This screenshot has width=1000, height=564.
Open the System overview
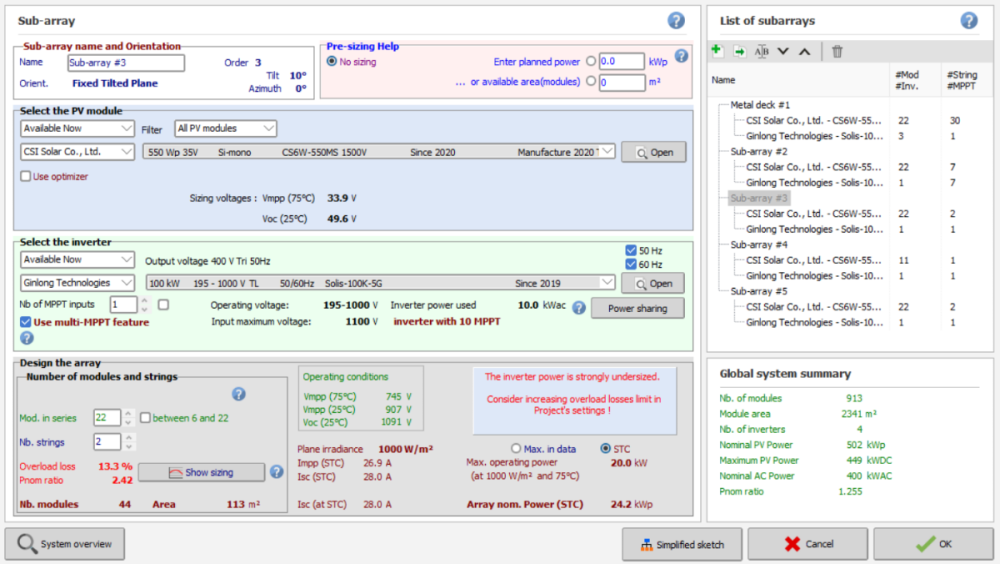click(66, 544)
